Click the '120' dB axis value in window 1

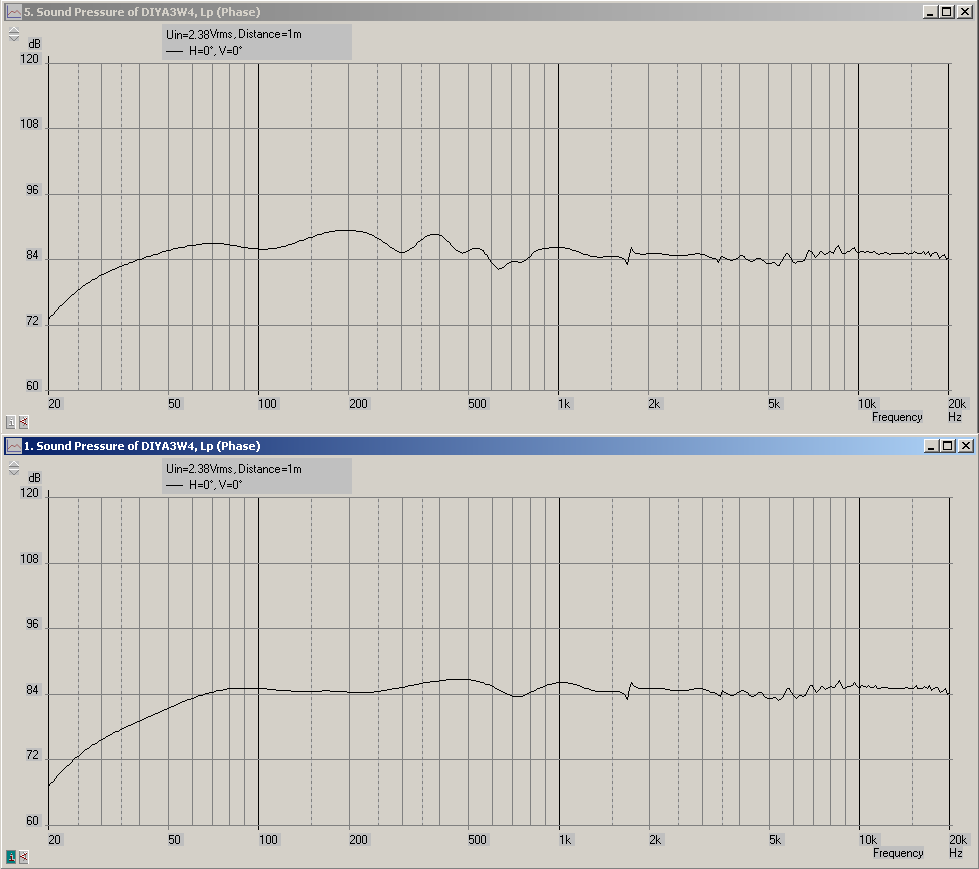[x=29, y=493]
